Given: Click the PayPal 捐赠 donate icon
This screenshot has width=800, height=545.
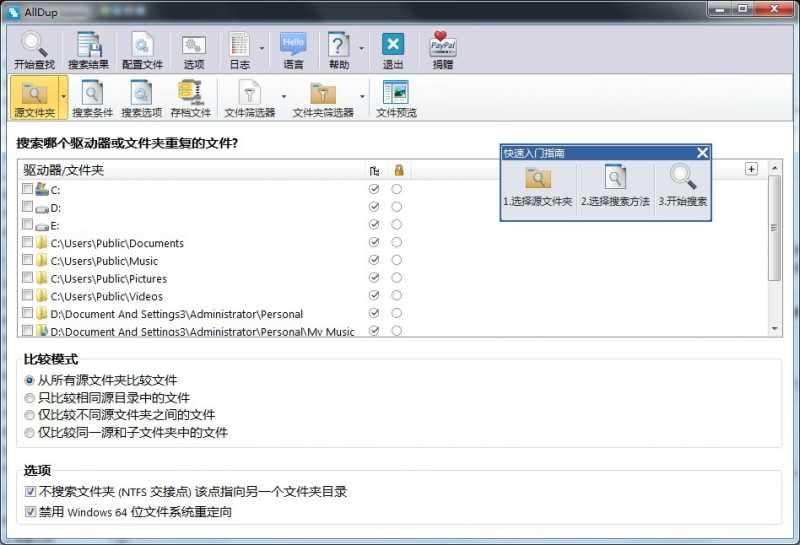Looking at the screenshot, I should click(x=442, y=50).
